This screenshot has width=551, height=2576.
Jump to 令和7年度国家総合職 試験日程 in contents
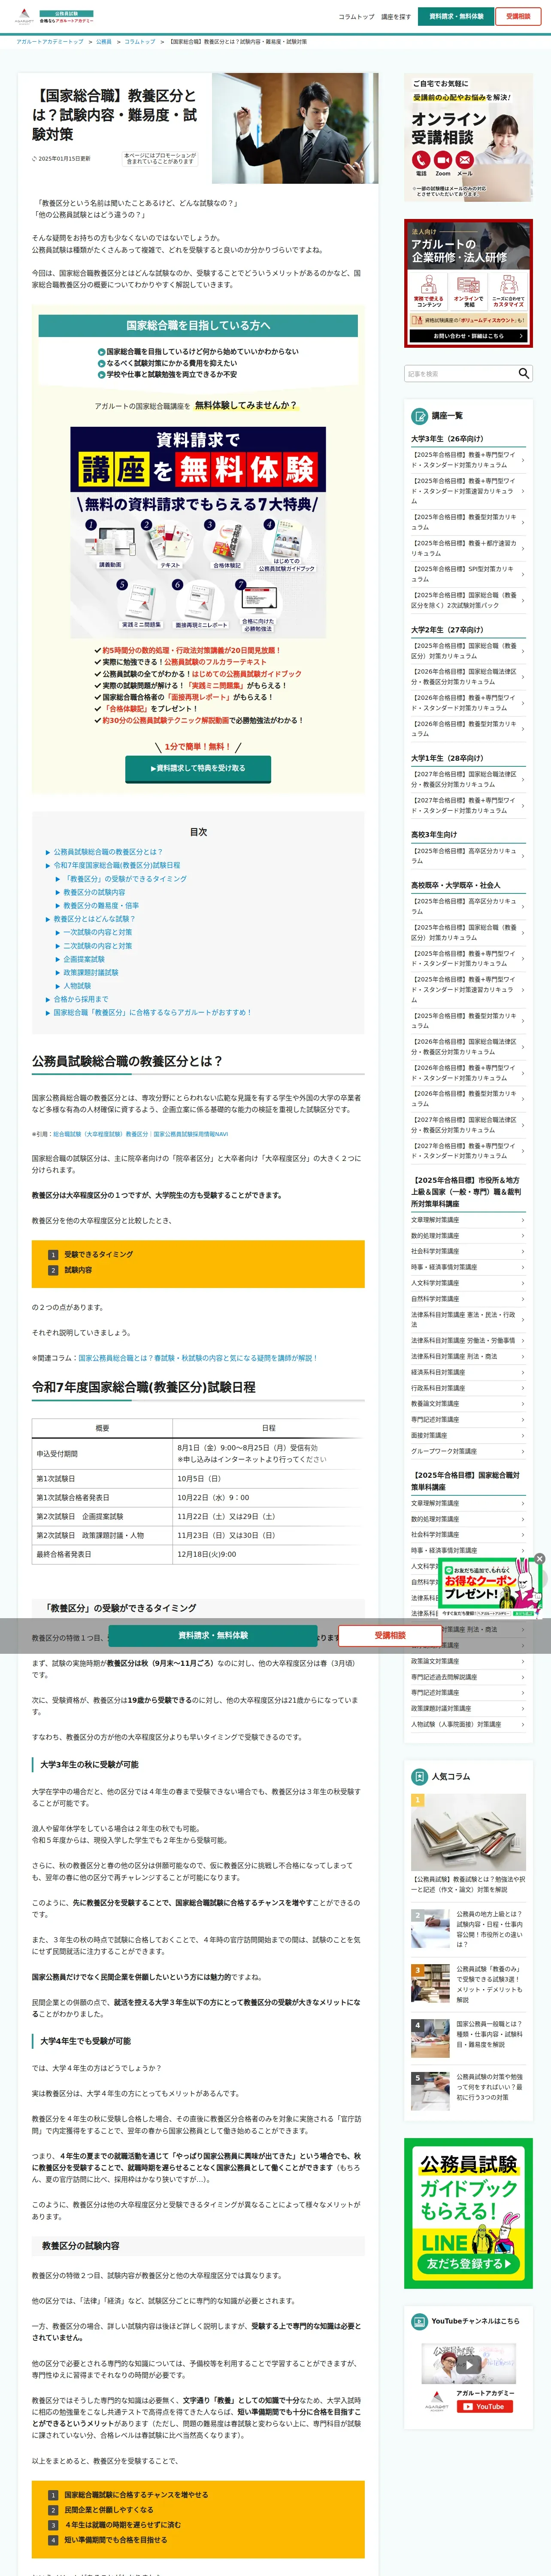[x=117, y=865]
